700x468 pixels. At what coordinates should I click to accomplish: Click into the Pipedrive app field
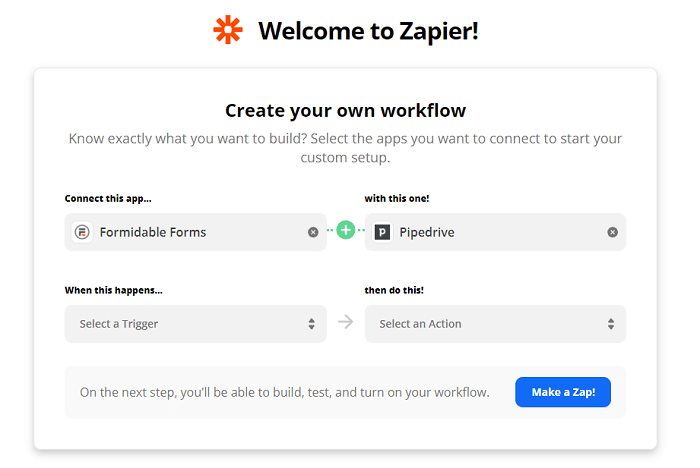click(x=495, y=232)
